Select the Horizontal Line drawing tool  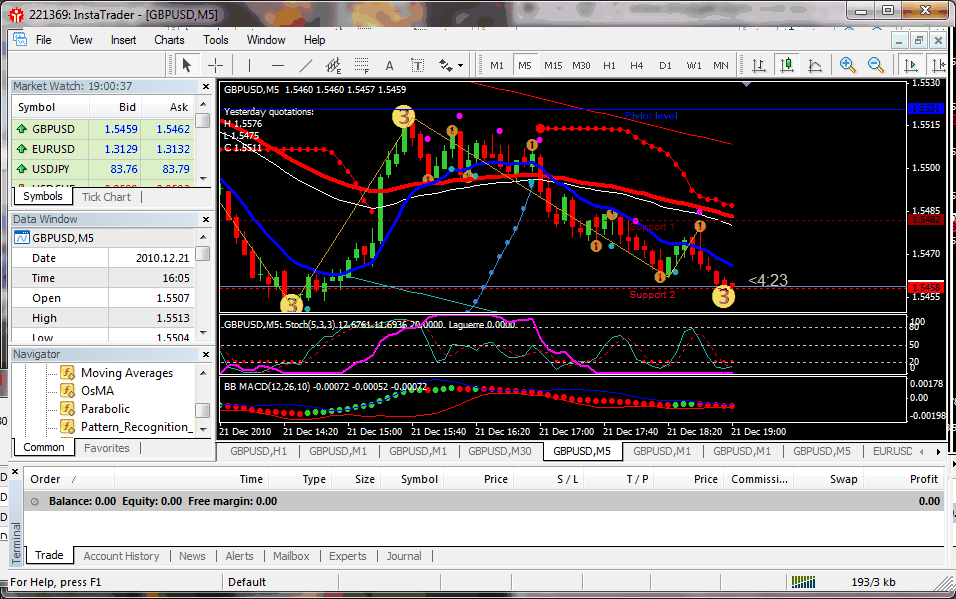point(276,64)
